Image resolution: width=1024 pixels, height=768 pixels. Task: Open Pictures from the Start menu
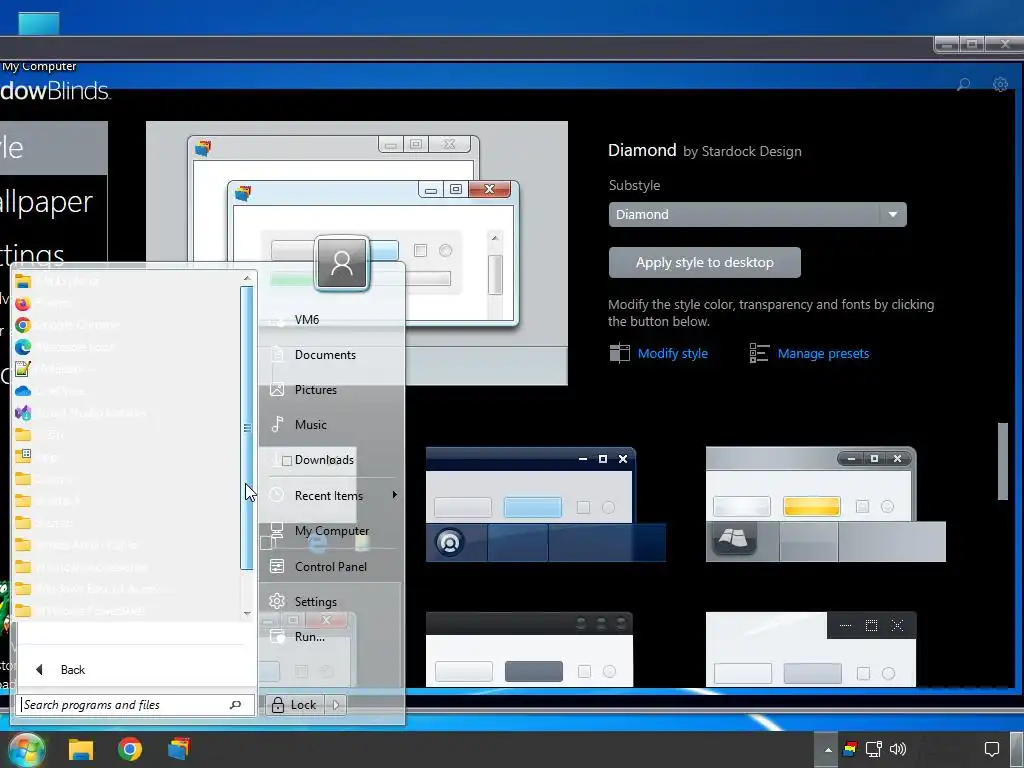pos(332,390)
